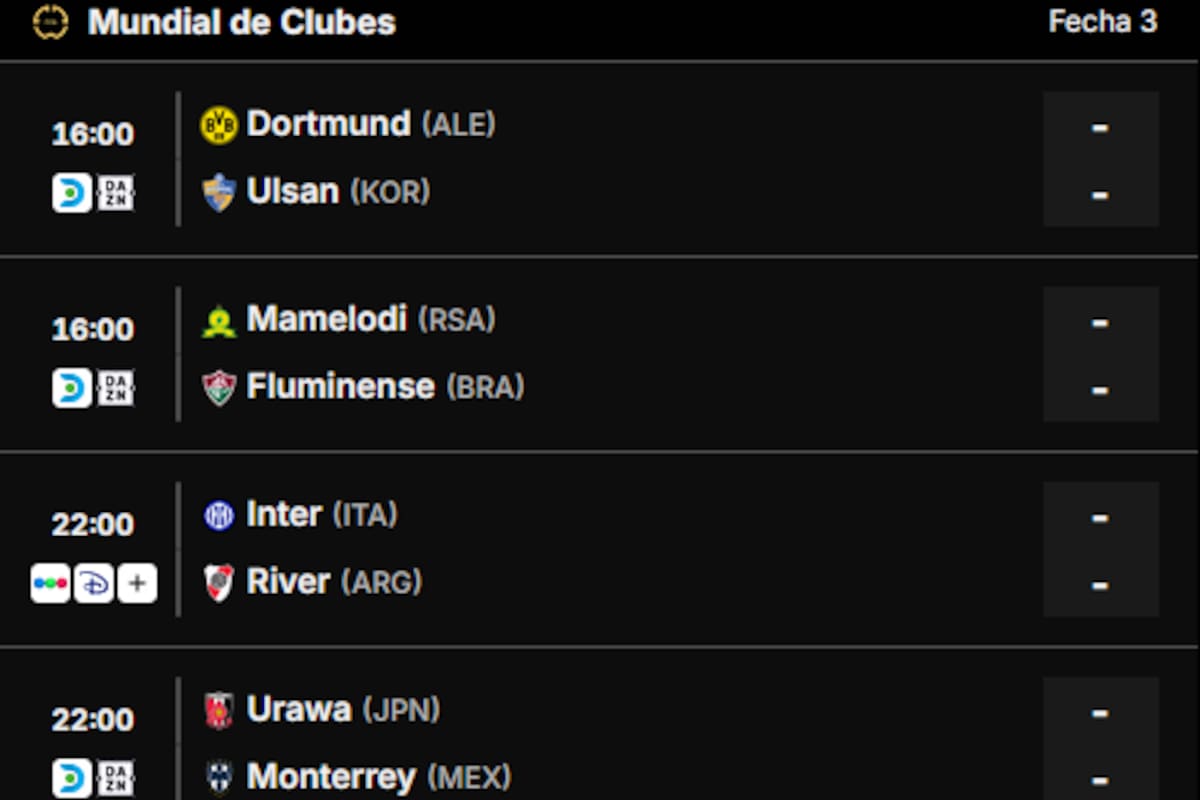Click the Fecha 3 label
This screenshot has height=800, width=1200.
coord(1103,22)
